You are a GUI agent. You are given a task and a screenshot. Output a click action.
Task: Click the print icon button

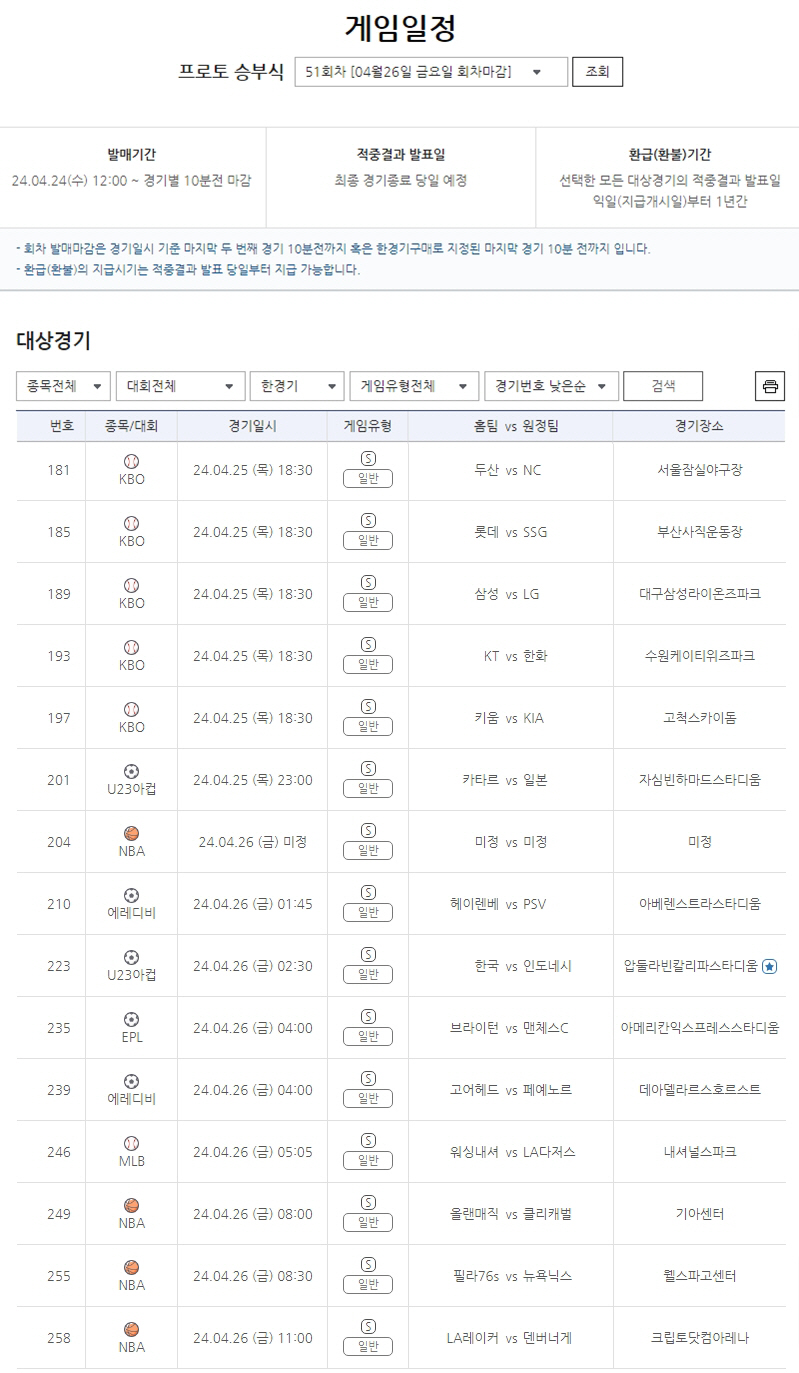[770, 386]
